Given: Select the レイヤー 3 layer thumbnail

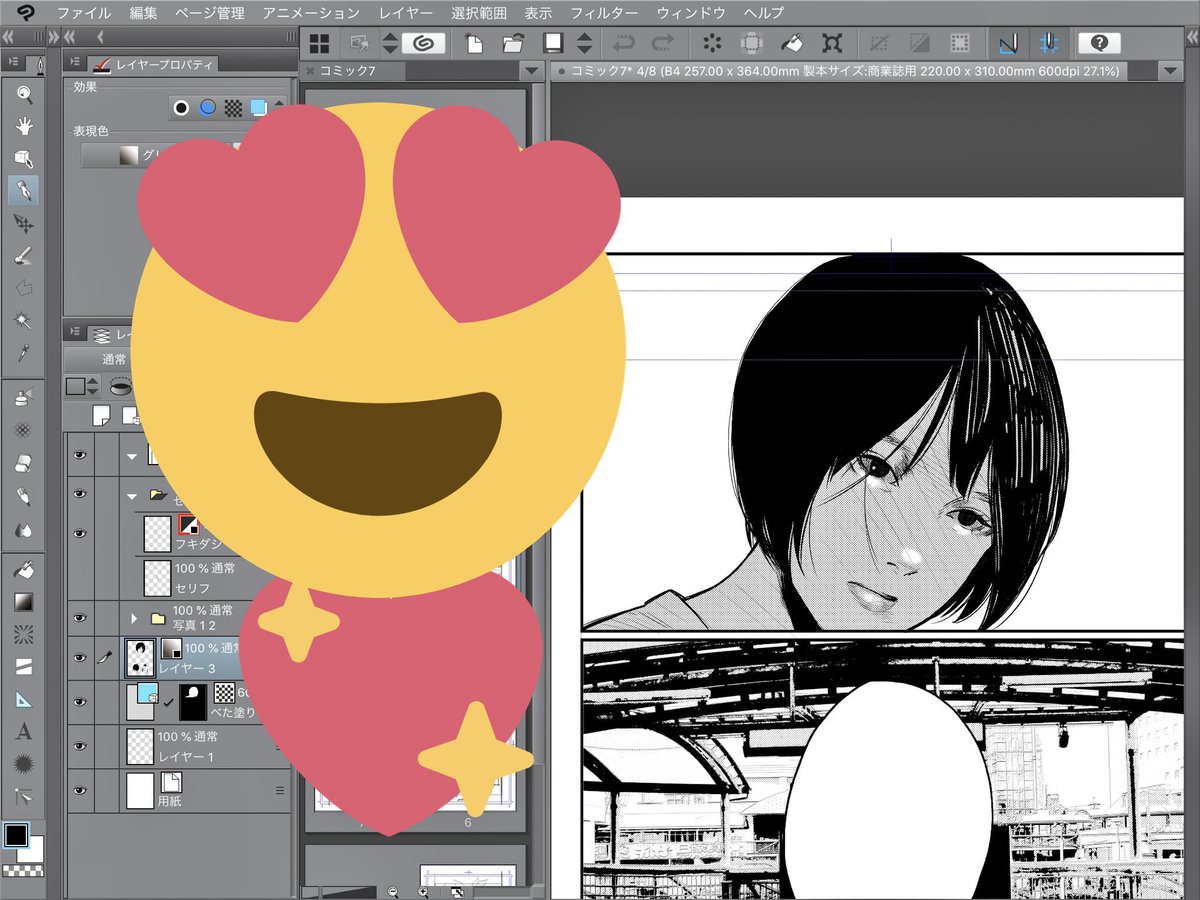Looking at the screenshot, I should [x=139, y=657].
